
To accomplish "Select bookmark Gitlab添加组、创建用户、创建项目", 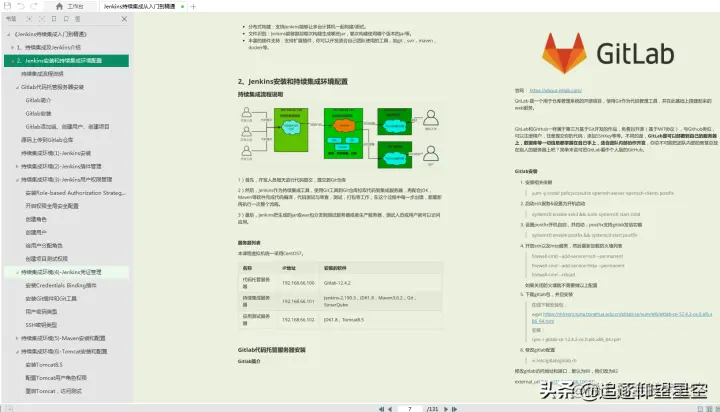I will coord(68,127).
